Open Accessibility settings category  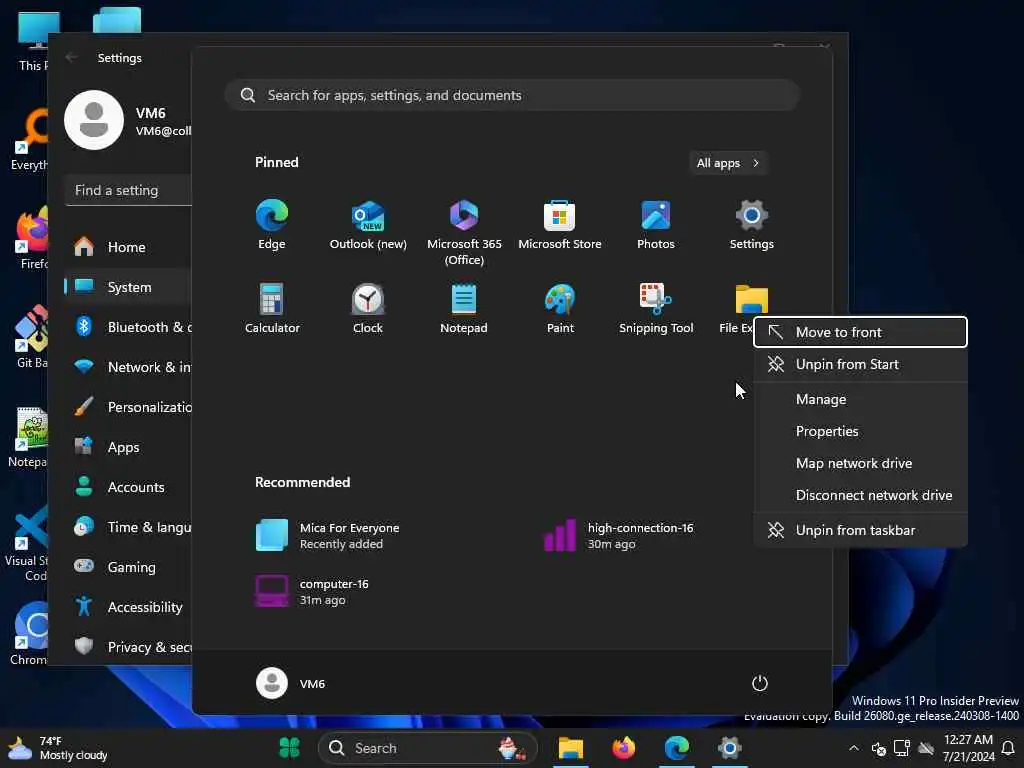coord(128,607)
